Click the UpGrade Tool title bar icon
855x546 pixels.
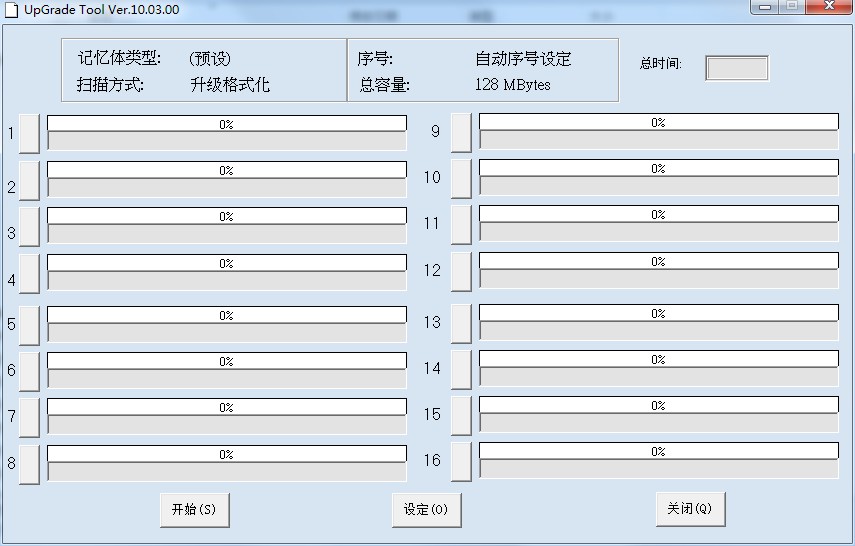pyautogui.click(x=12, y=9)
